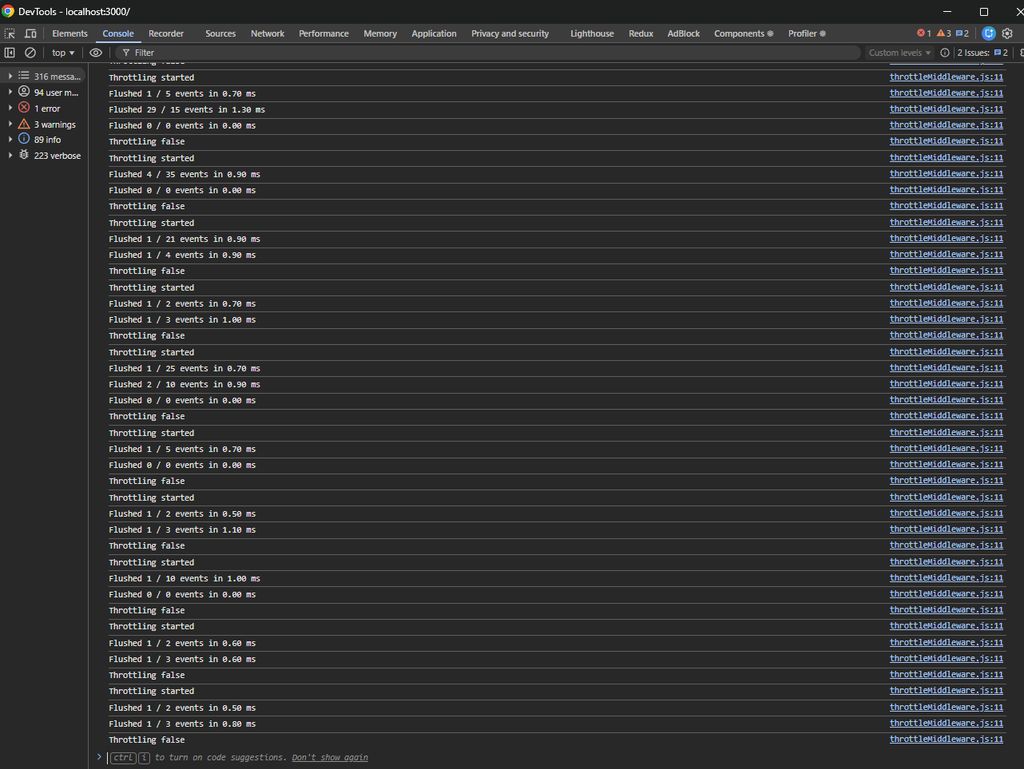
Task: Switch to the Redux tab
Action: click(641, 33)
